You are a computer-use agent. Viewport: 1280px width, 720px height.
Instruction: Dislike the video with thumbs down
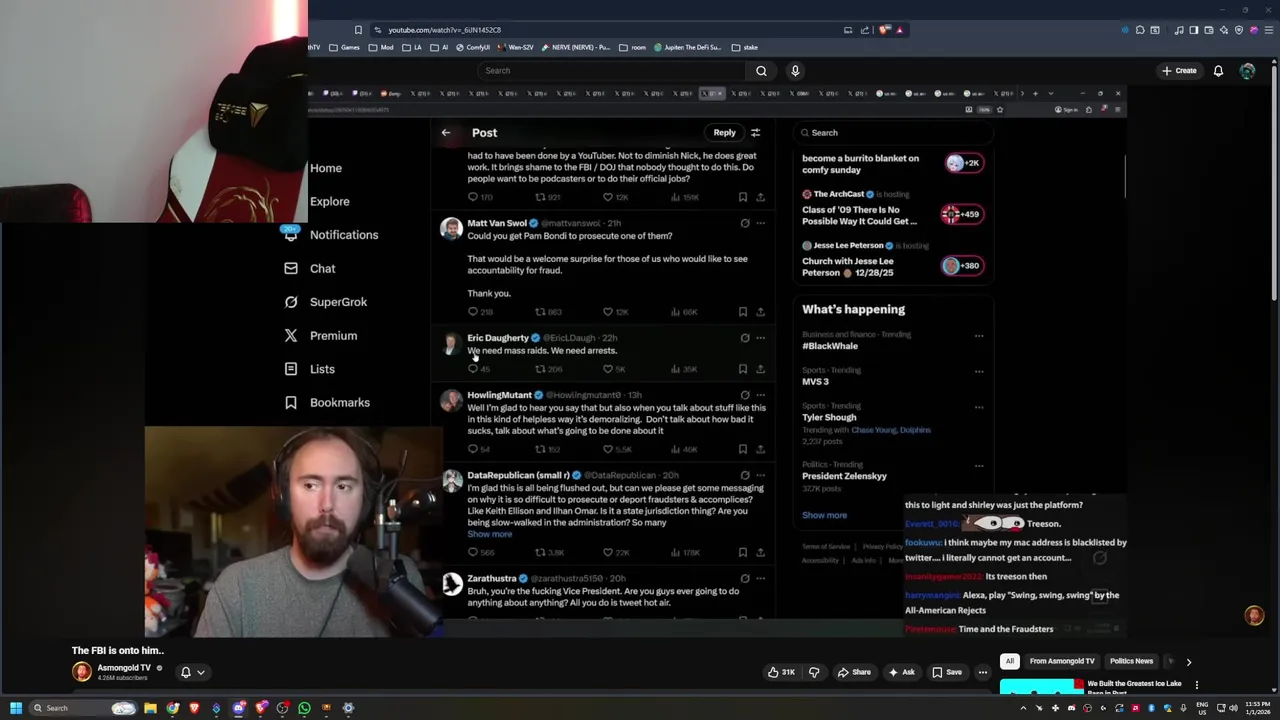(x=813, y=672)
